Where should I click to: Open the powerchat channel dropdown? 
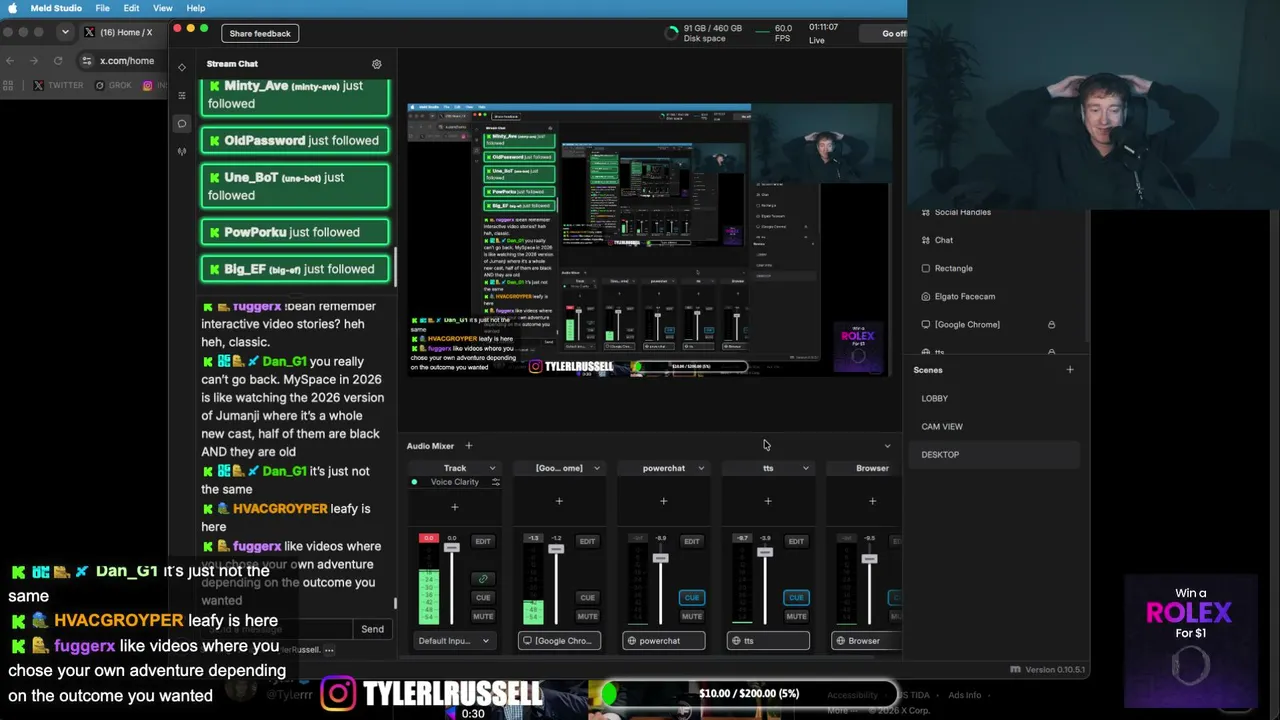click(x=701, y=468)
